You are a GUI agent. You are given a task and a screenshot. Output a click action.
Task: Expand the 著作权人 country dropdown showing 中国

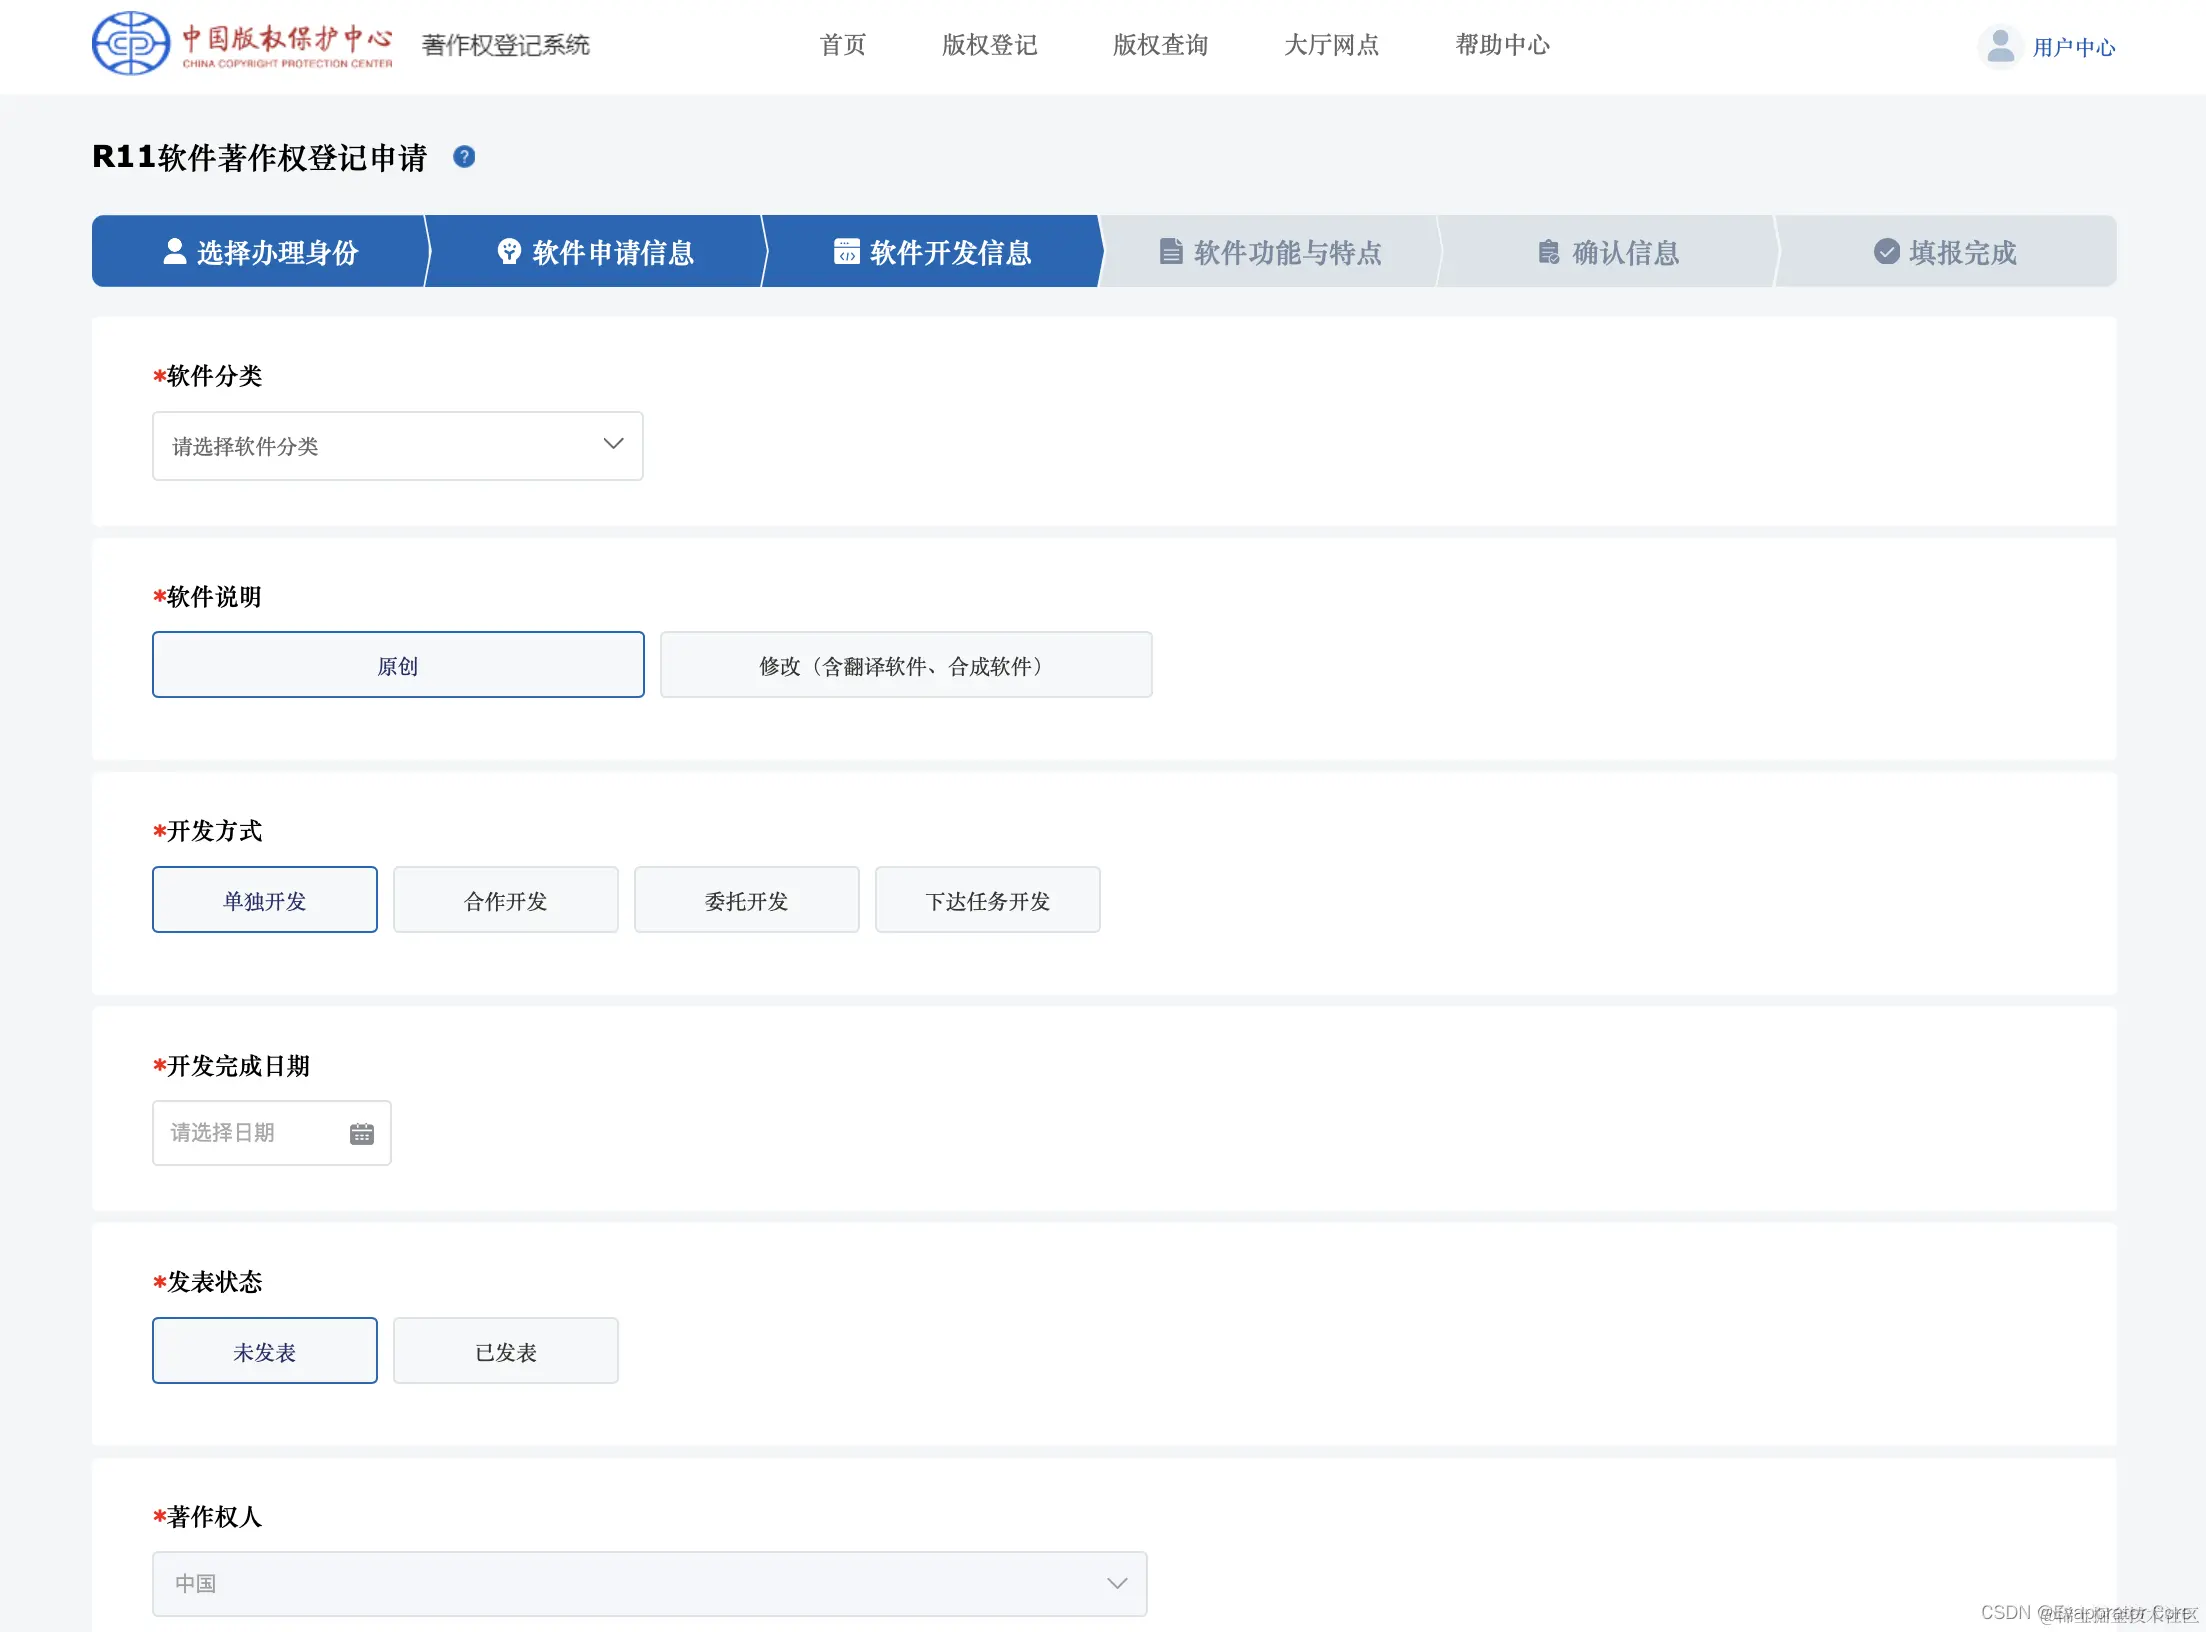(x=648, y=1583)
